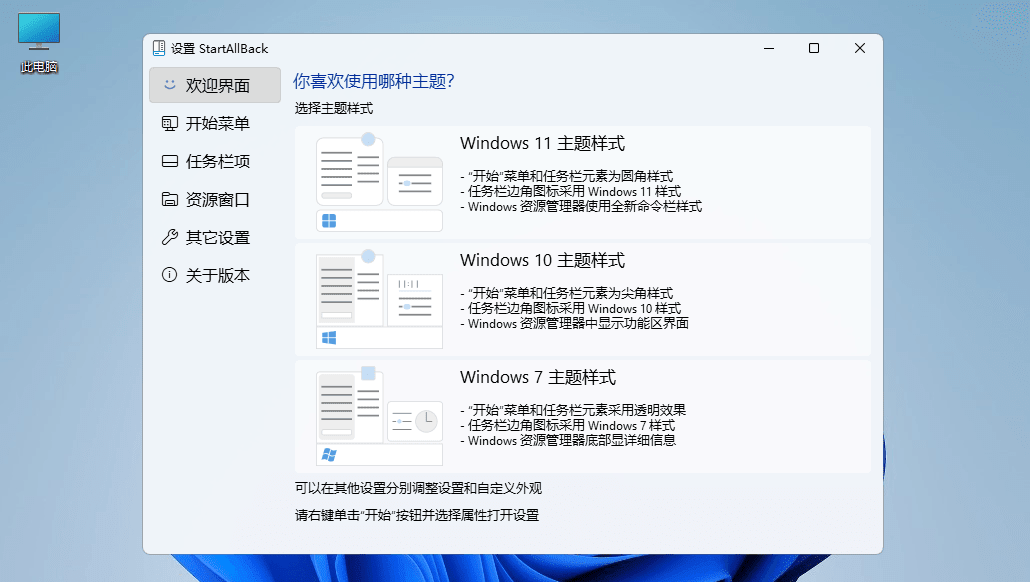Click the heading 你喜欢使用哪种主题?
Screen dimensions: 1030x582
tap(374, 81)
